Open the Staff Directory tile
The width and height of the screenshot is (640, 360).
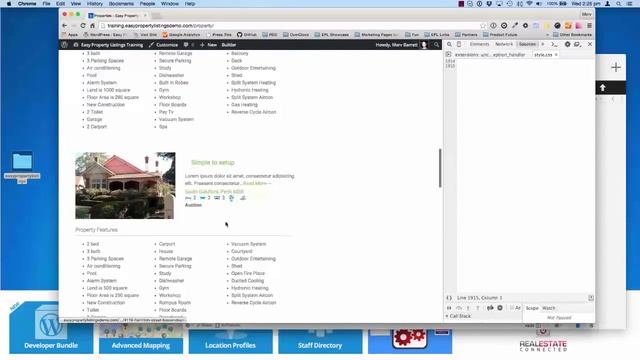(x=320, y=340)
